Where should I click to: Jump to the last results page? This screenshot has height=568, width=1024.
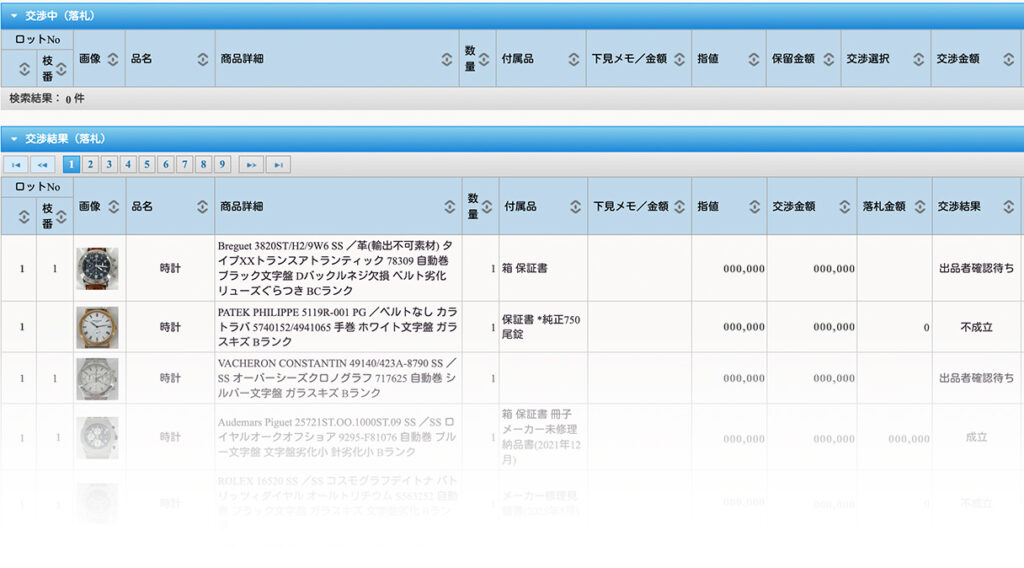[279, 165]
